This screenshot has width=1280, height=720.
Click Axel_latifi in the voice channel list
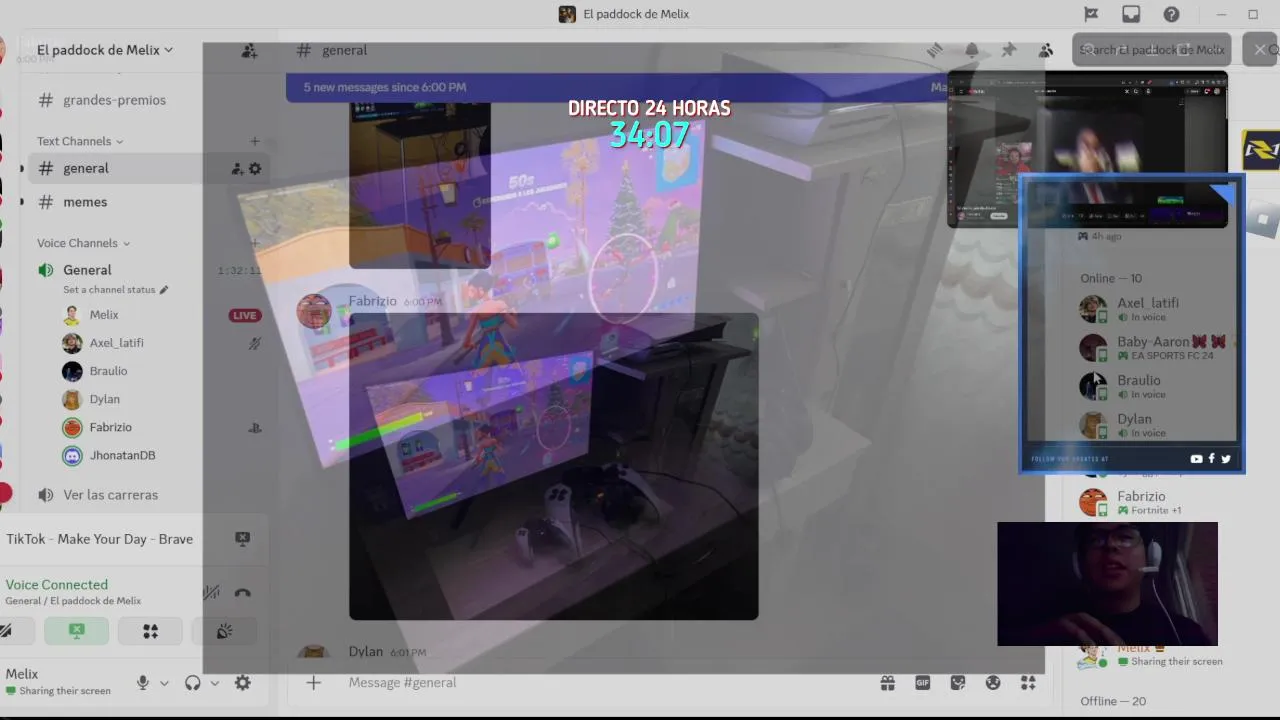point(116,343)
